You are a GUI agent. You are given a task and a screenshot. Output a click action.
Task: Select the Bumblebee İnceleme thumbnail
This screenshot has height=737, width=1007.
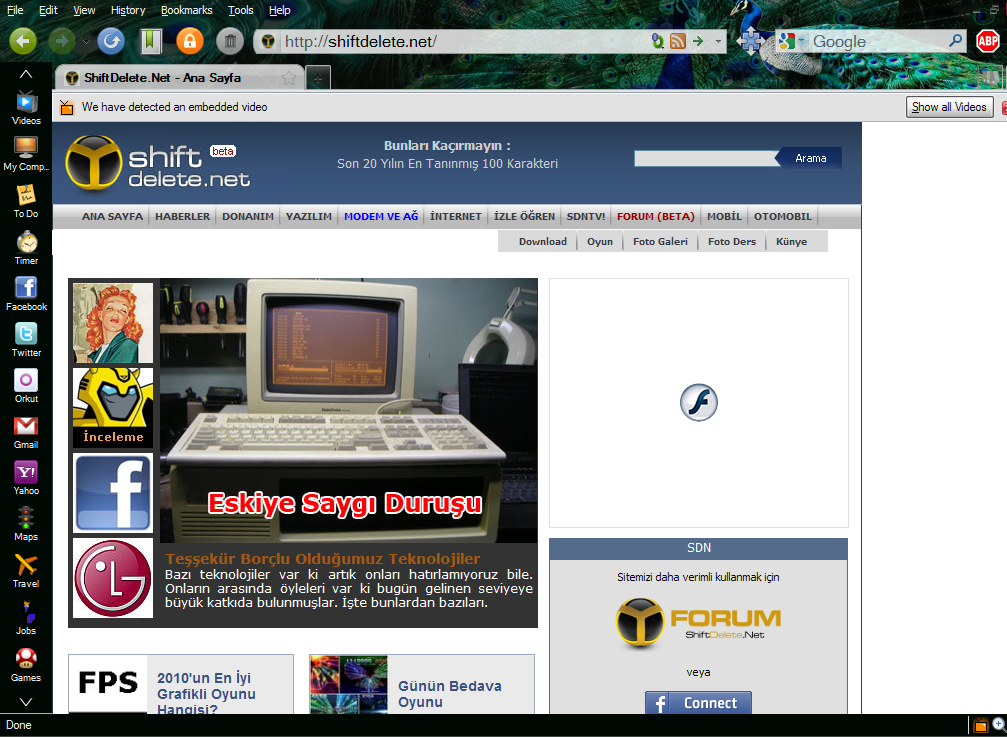point(113,408)
